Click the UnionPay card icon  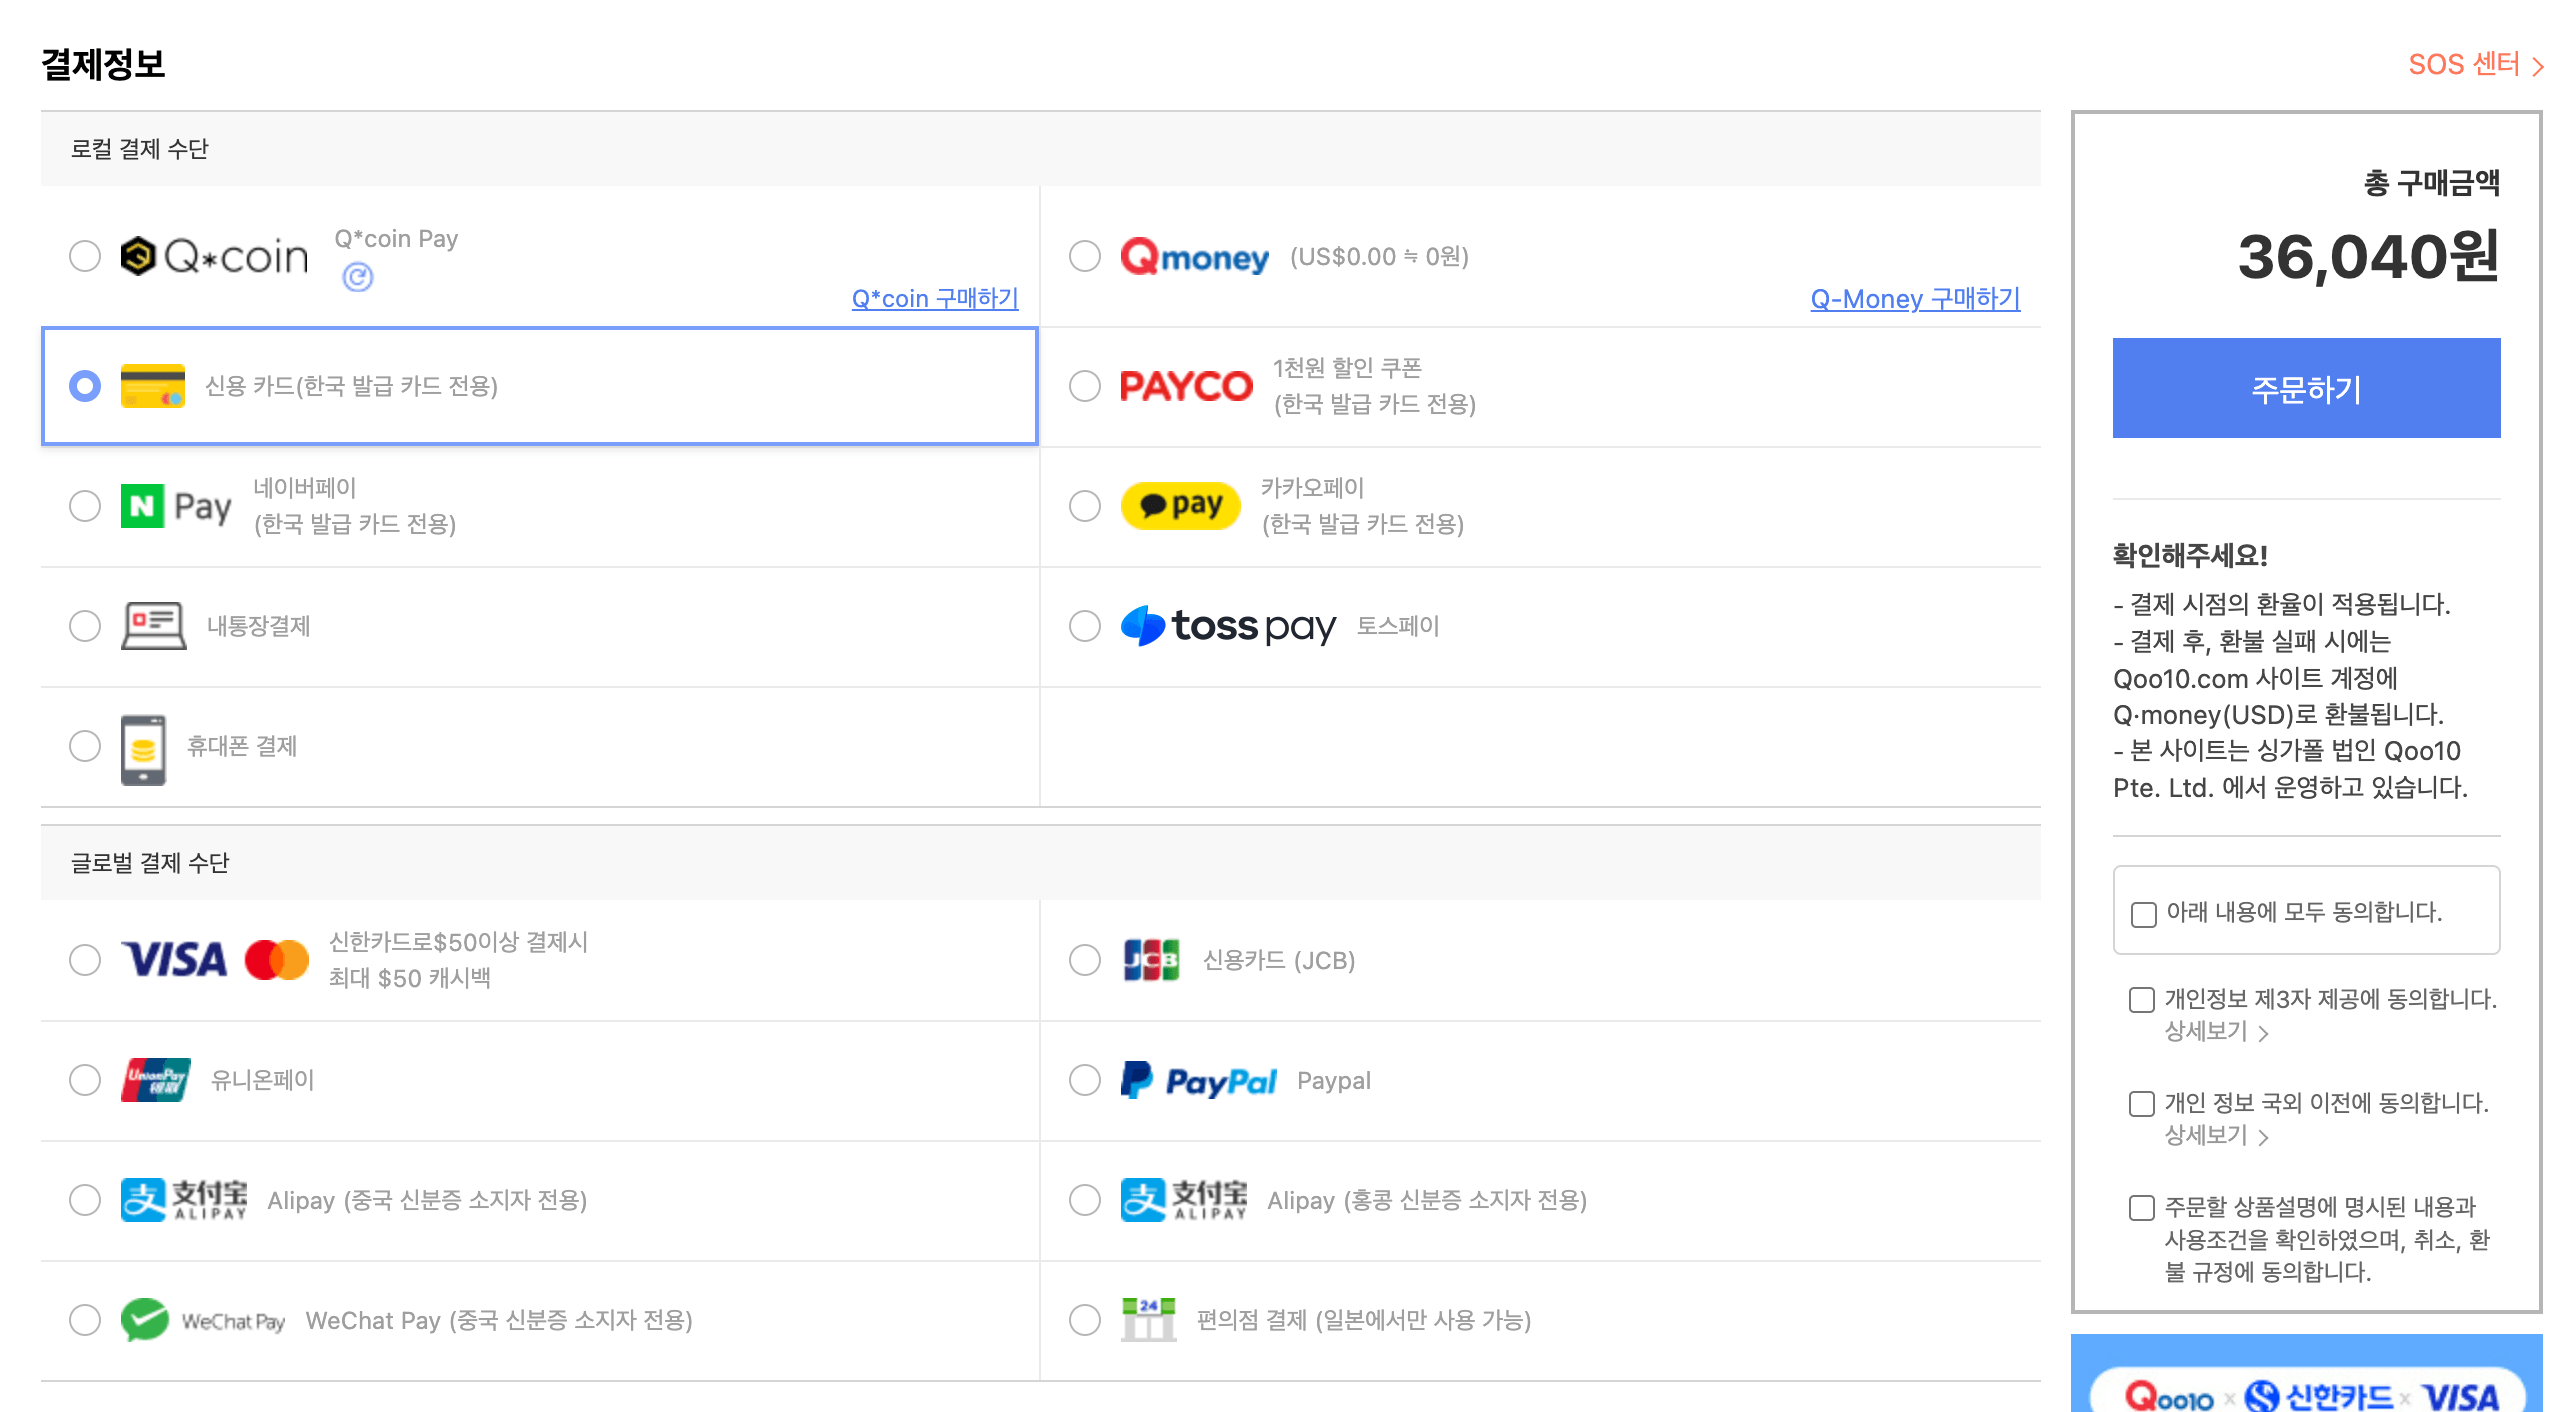(155, 1080)
